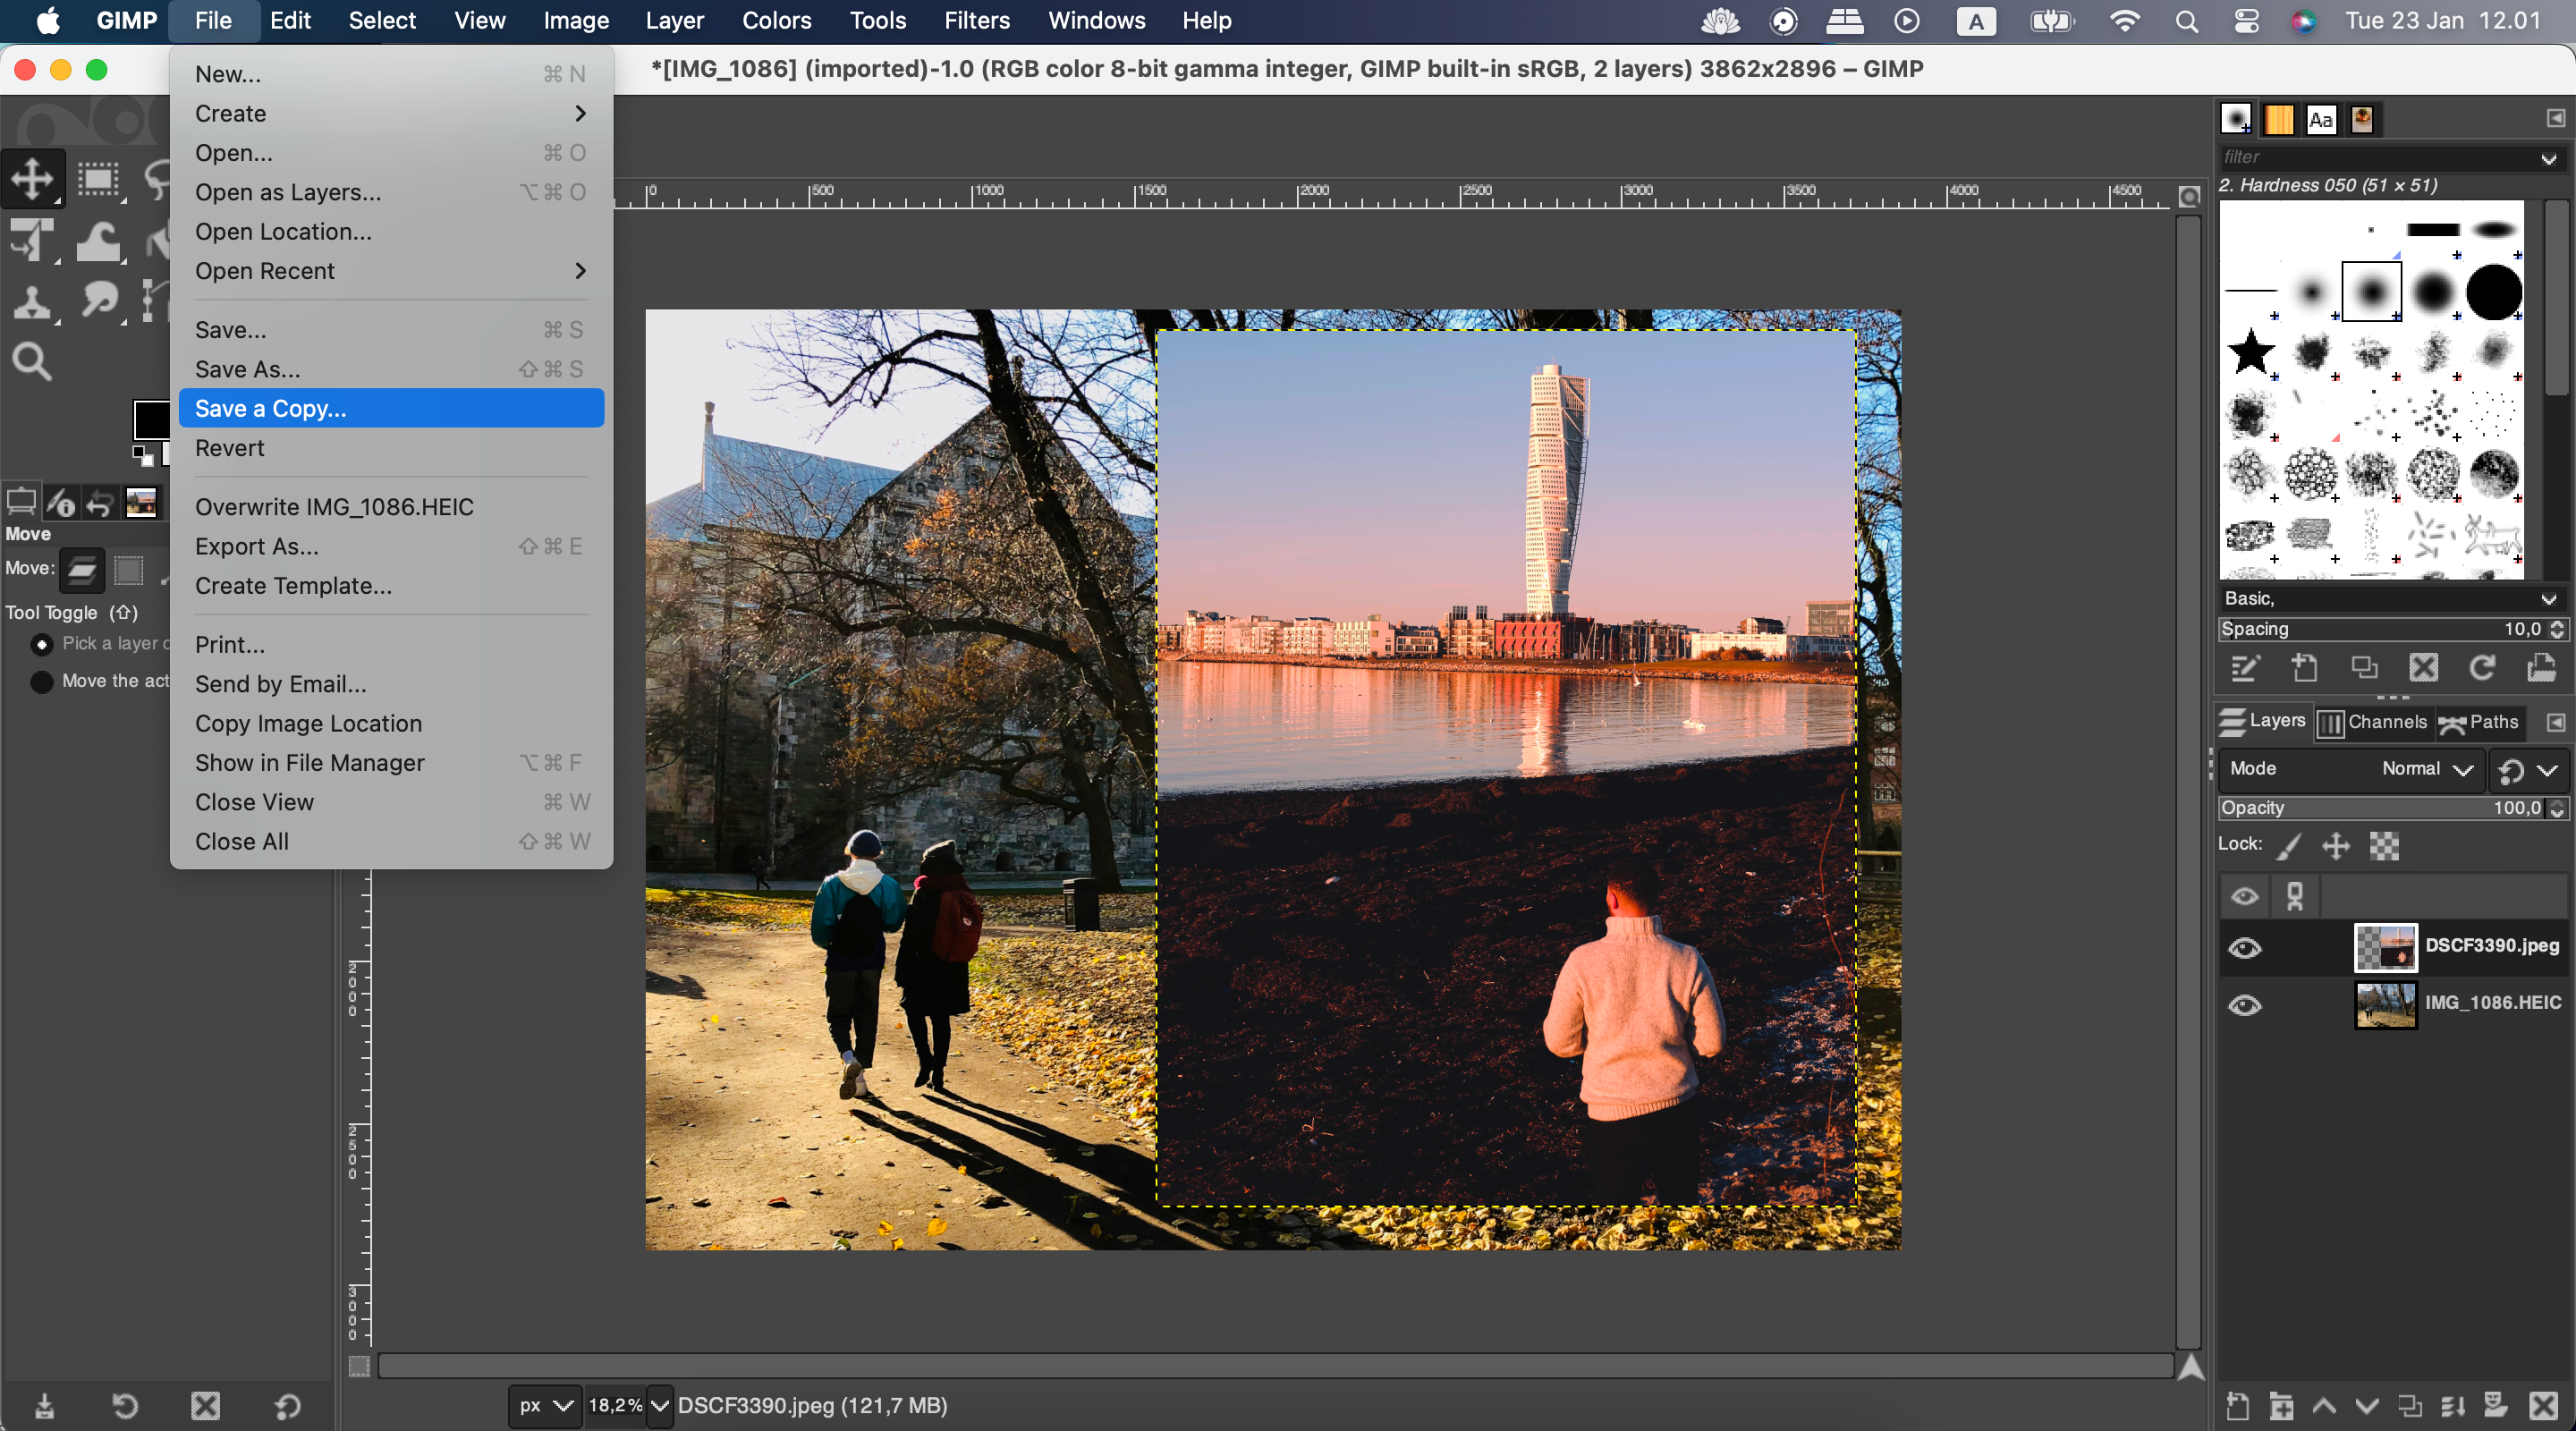
Task: Hide the DSCF3390.jpeg layer
Action: [2245, 948]
